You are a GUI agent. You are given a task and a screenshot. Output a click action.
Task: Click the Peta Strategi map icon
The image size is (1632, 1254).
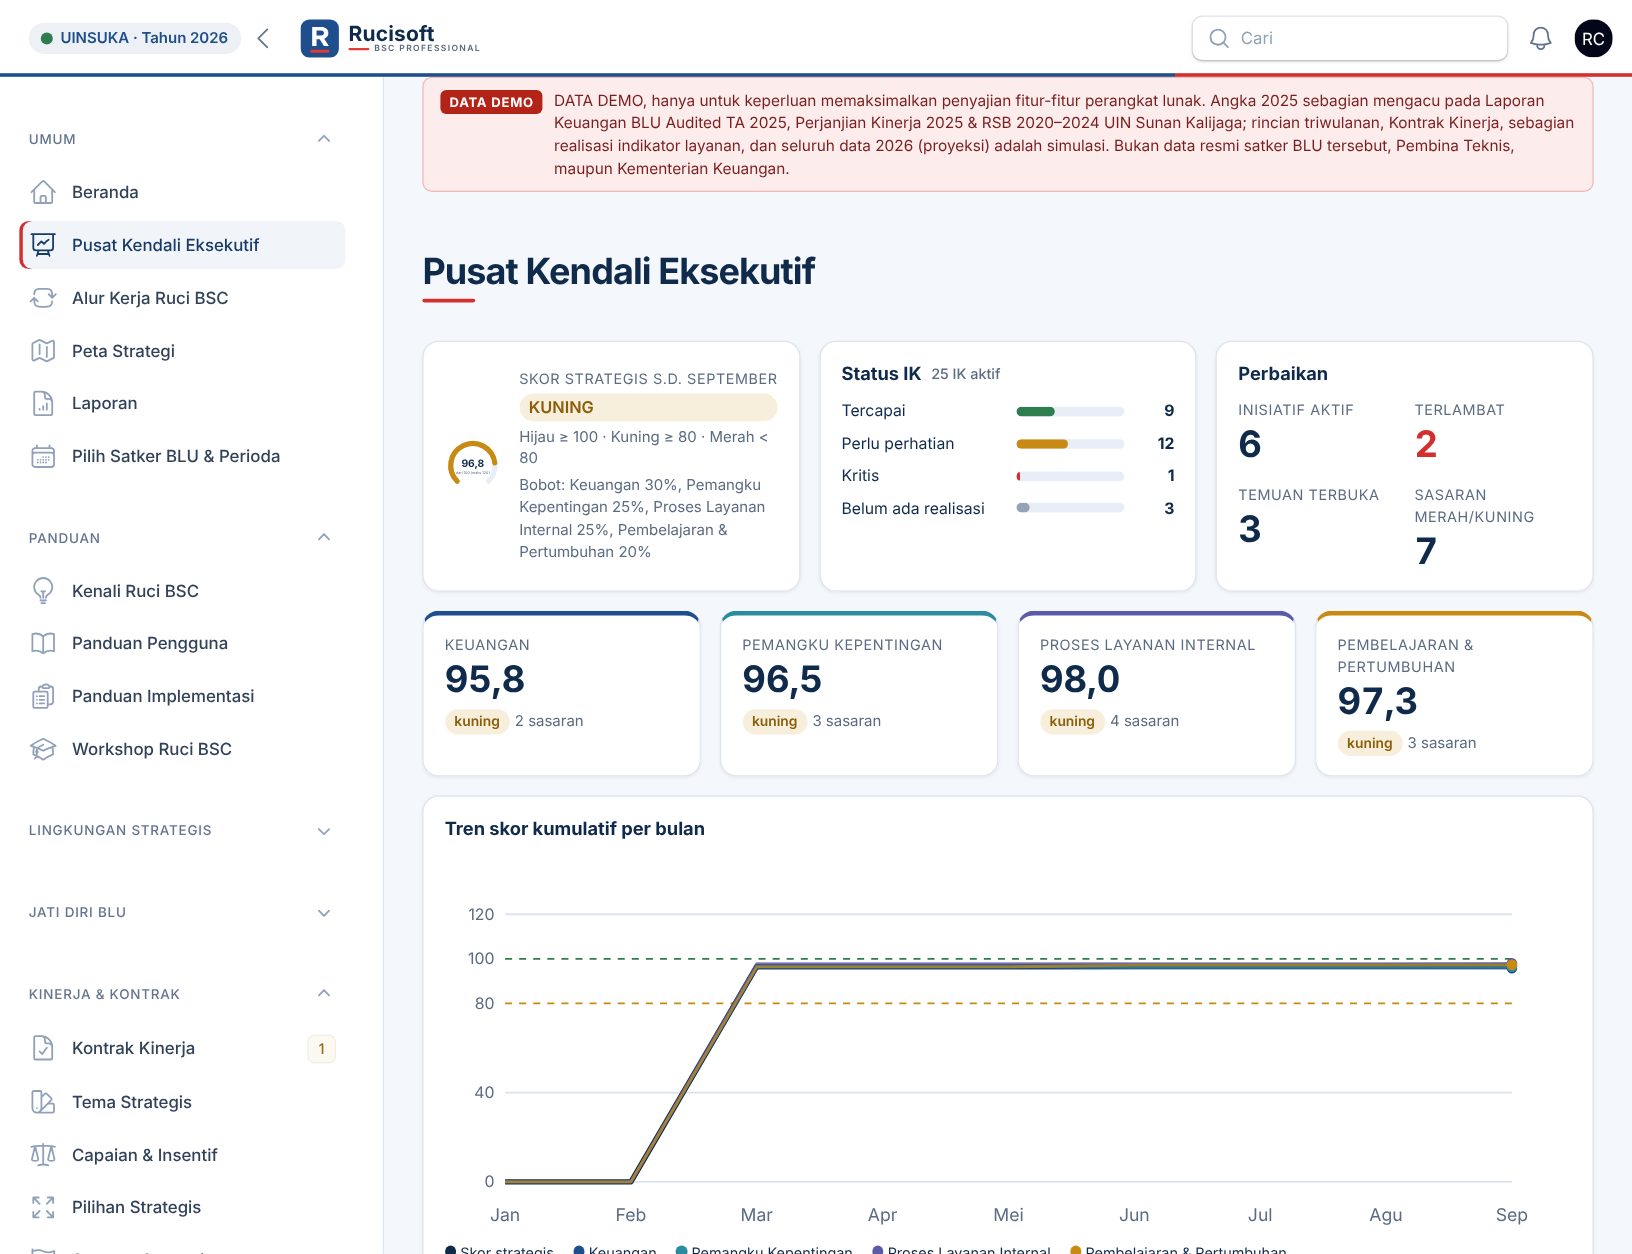[x=43, y=351]
